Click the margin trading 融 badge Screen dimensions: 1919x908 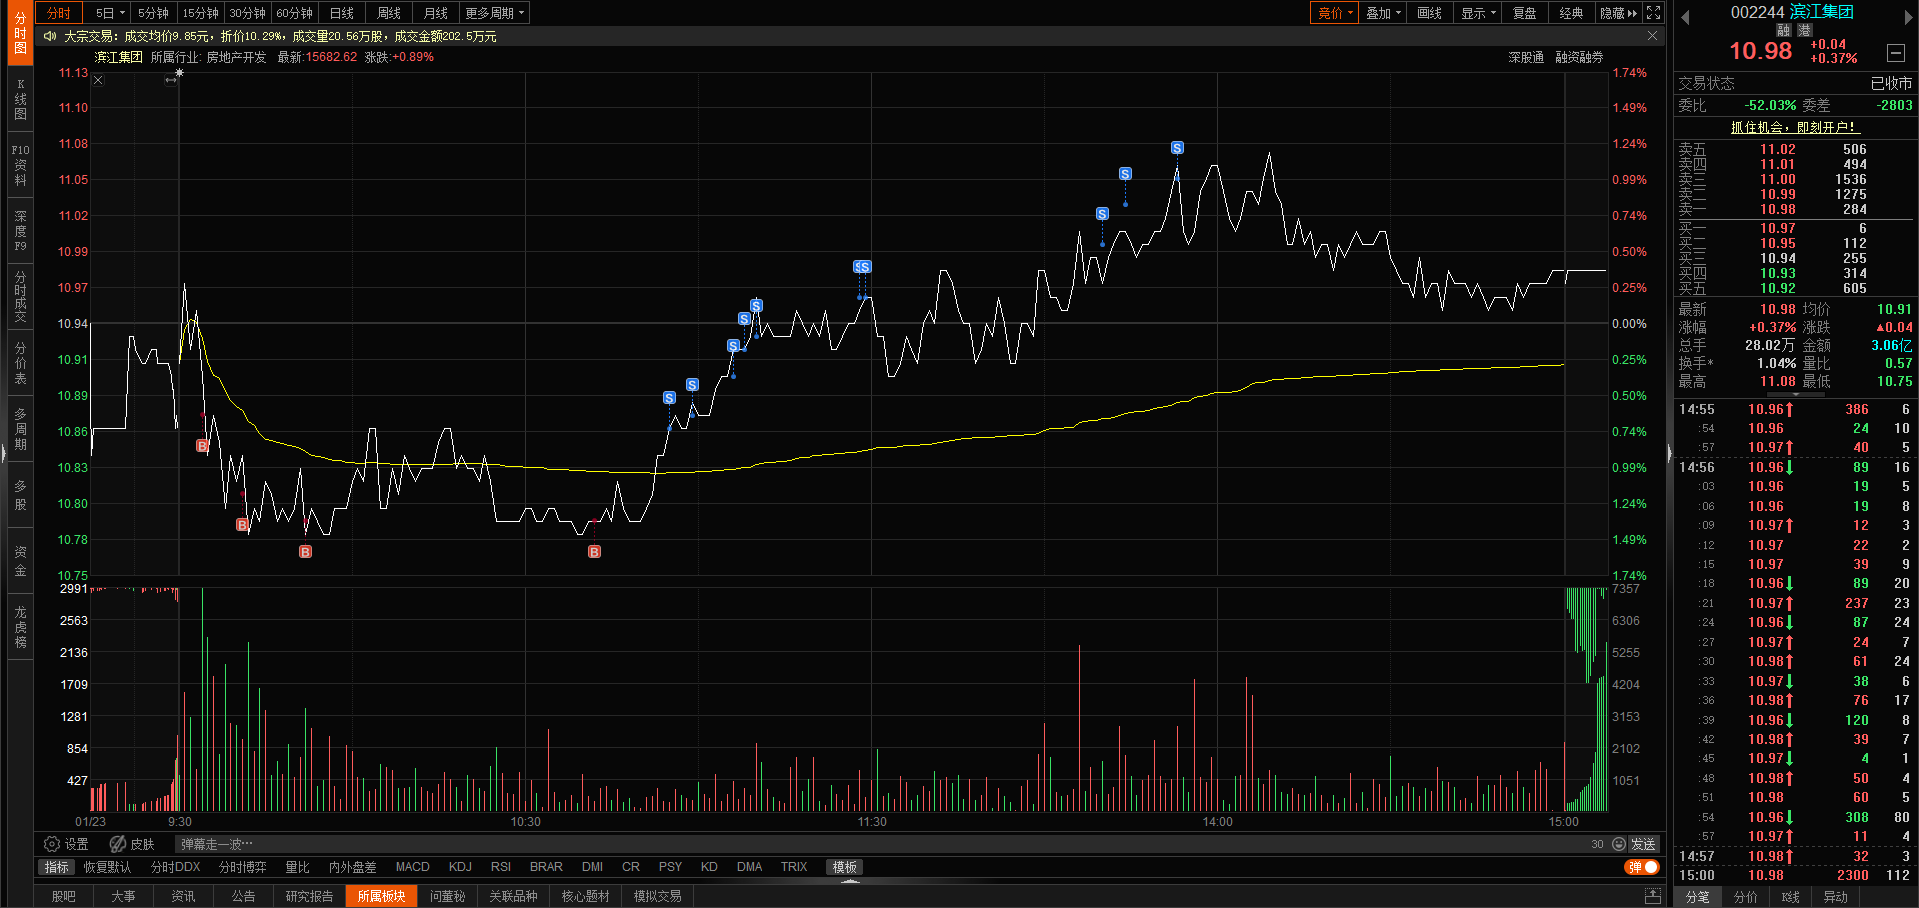(x=1784, y=30)
